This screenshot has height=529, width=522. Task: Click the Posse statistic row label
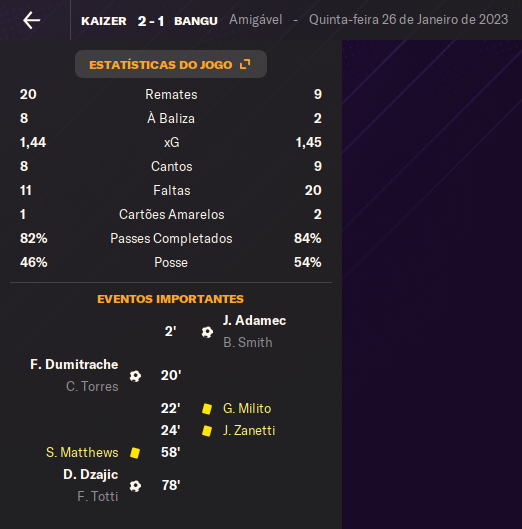coord(171,262)
